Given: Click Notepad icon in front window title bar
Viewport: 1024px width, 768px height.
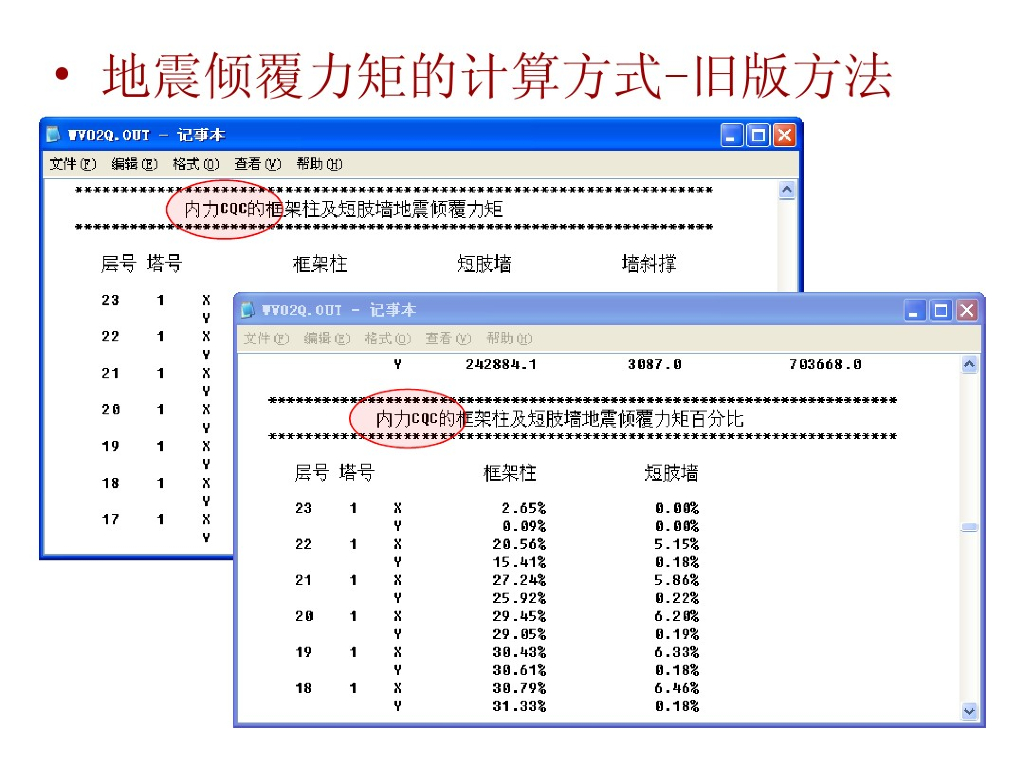Looking at the screenshot, I should point(248,310).
